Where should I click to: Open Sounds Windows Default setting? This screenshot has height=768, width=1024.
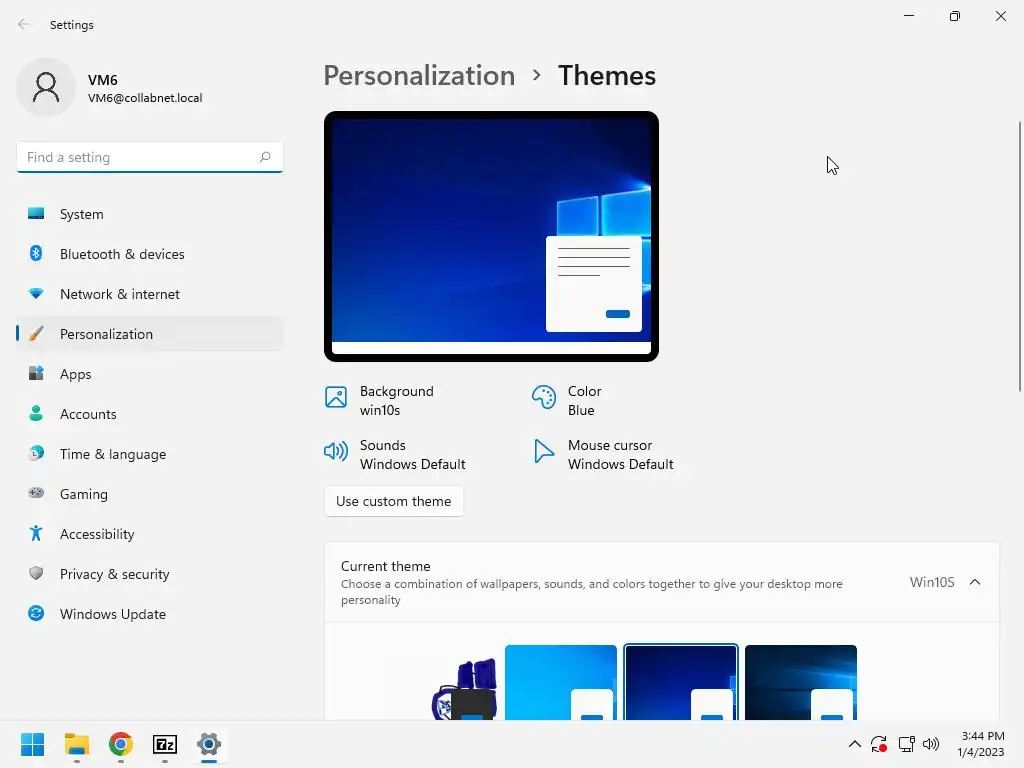(395, 455)
